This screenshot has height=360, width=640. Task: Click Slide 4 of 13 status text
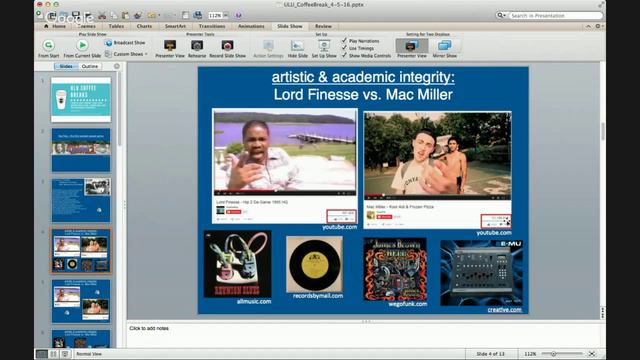pos(490,354)
